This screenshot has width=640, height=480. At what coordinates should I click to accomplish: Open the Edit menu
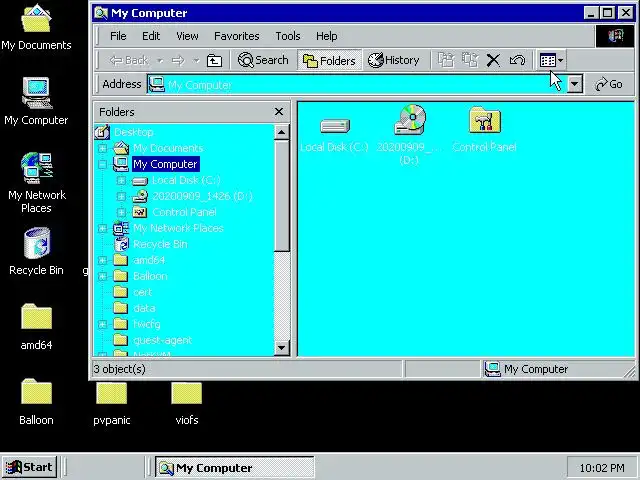151,36
